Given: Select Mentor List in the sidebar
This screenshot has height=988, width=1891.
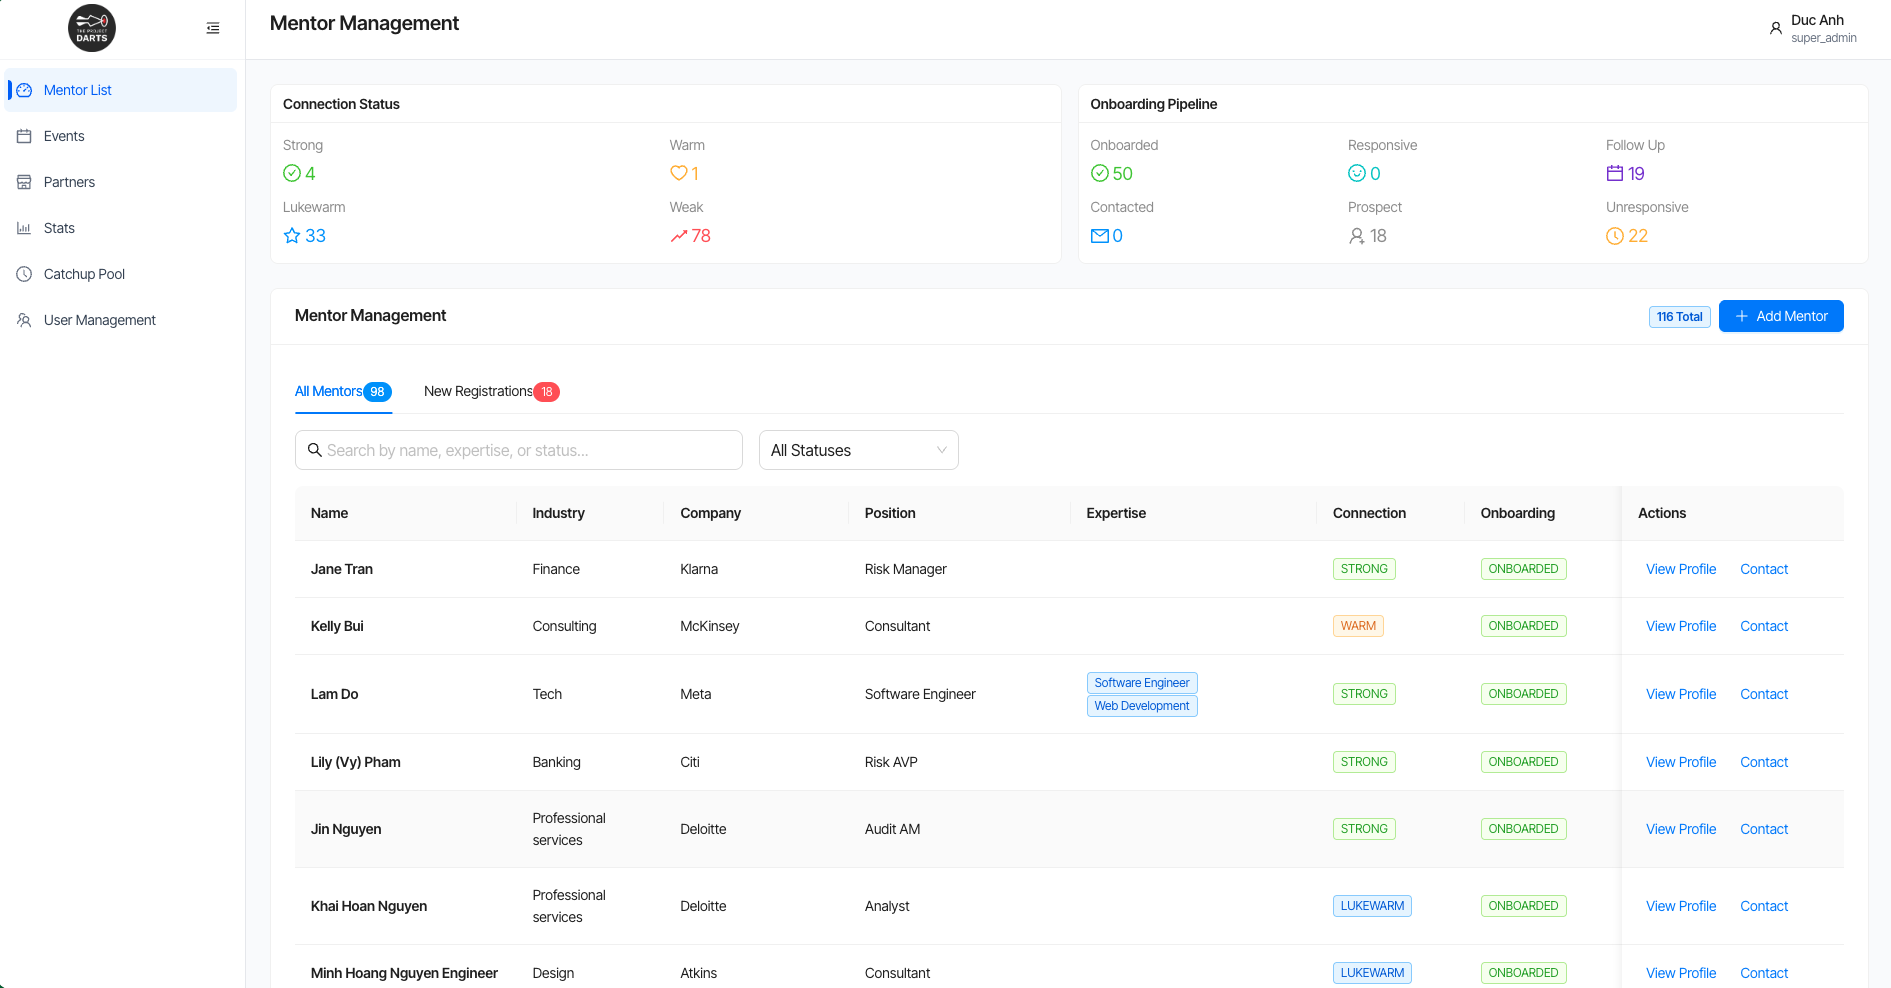Looking at the screenshot, I should pos(78,90).
